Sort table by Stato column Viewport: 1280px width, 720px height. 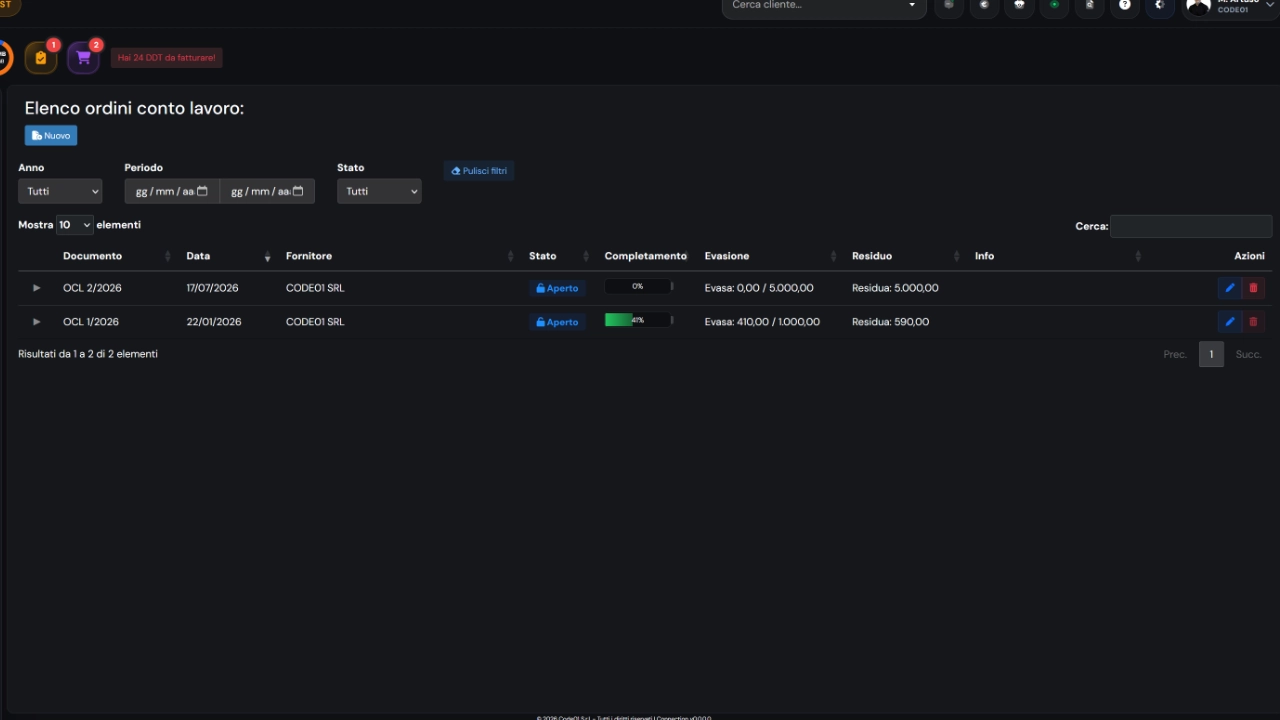[559, 256]
